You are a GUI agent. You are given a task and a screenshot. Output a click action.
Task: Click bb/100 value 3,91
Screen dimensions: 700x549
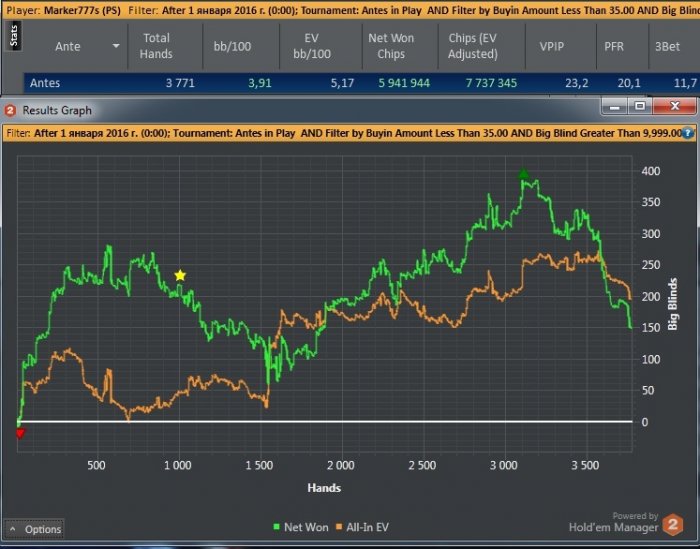[x=259, y=83]
